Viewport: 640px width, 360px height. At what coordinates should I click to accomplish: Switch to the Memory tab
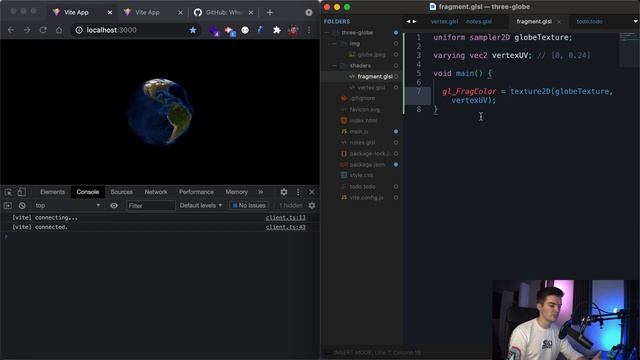[x=236, y=192]
